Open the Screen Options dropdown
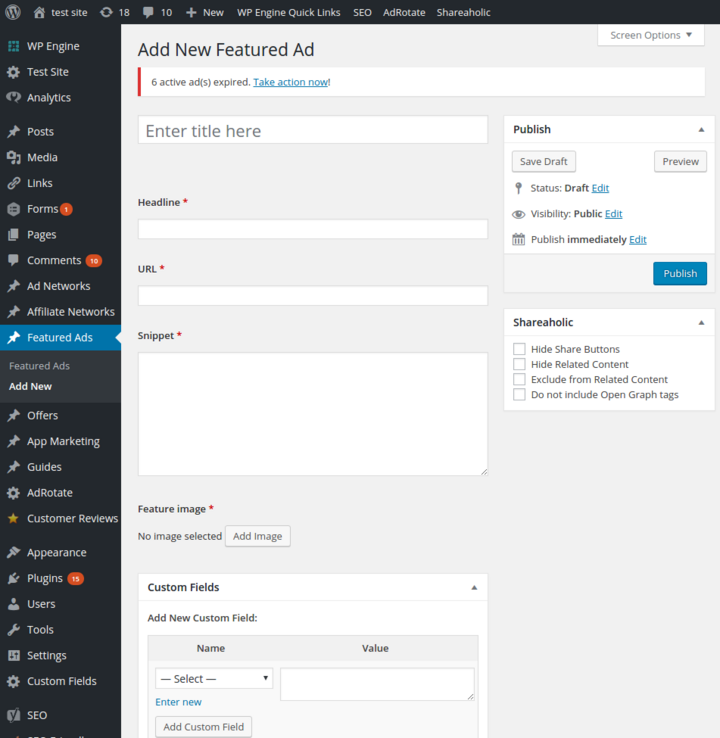Image resolution: width=720 pixels, height=738 pixels. pos(651,35)
